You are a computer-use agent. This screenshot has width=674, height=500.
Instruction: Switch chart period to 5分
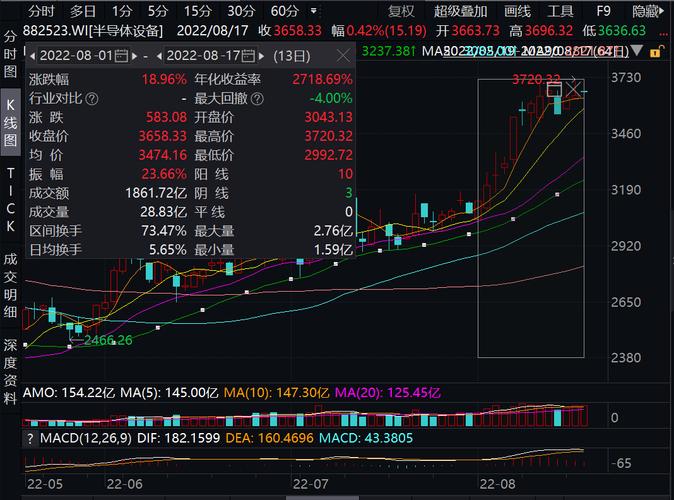pos(158,11)
